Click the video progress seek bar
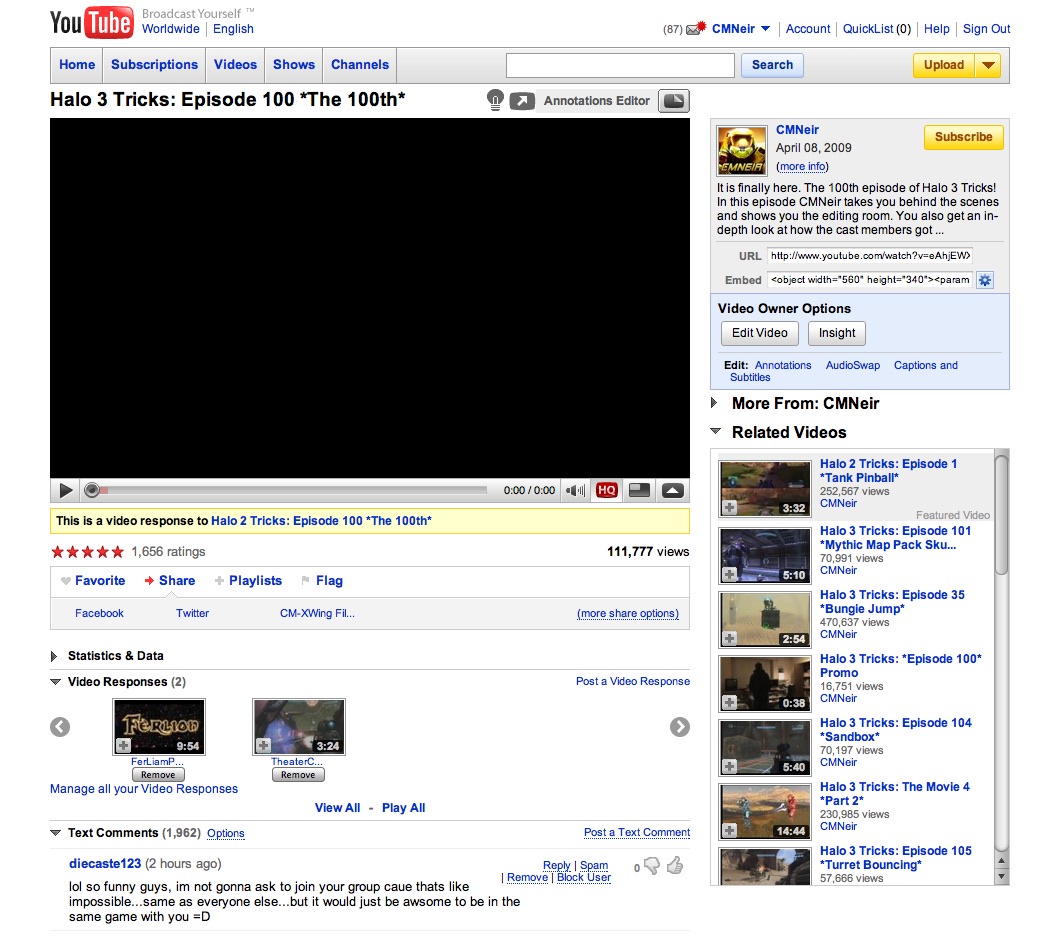This screenshot has width=1062, height=937. (285, 490)
